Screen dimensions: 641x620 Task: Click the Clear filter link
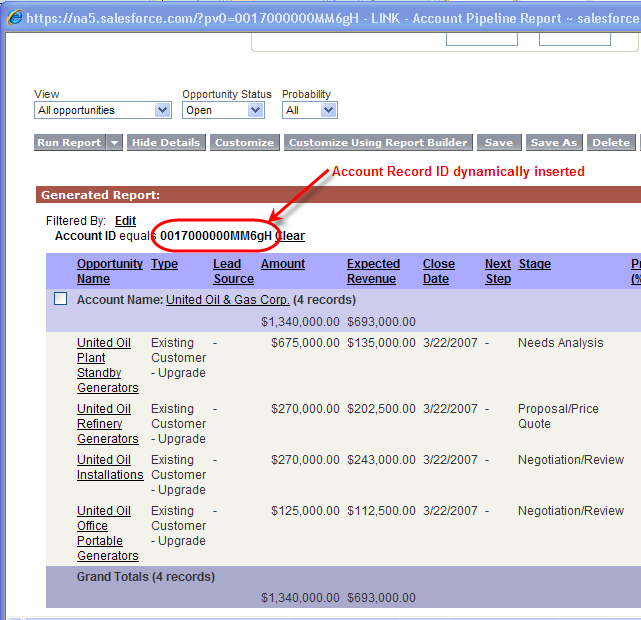(290, 236)
